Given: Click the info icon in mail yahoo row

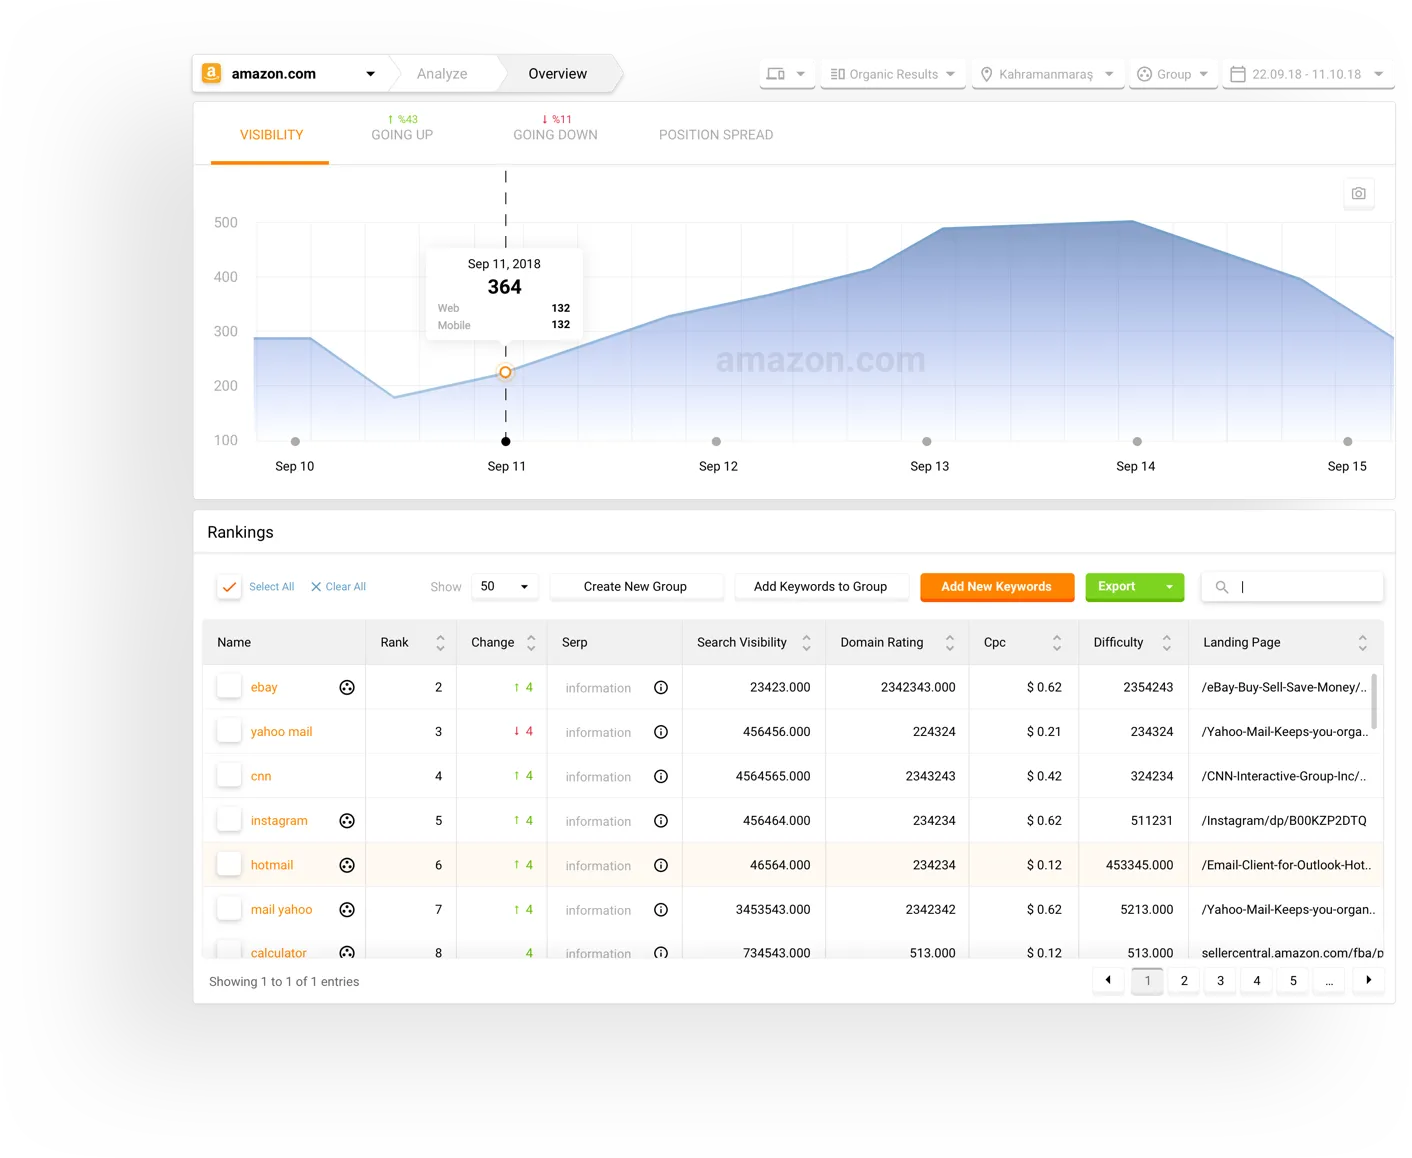Looking at the screenshot, I should click(661, 910).
